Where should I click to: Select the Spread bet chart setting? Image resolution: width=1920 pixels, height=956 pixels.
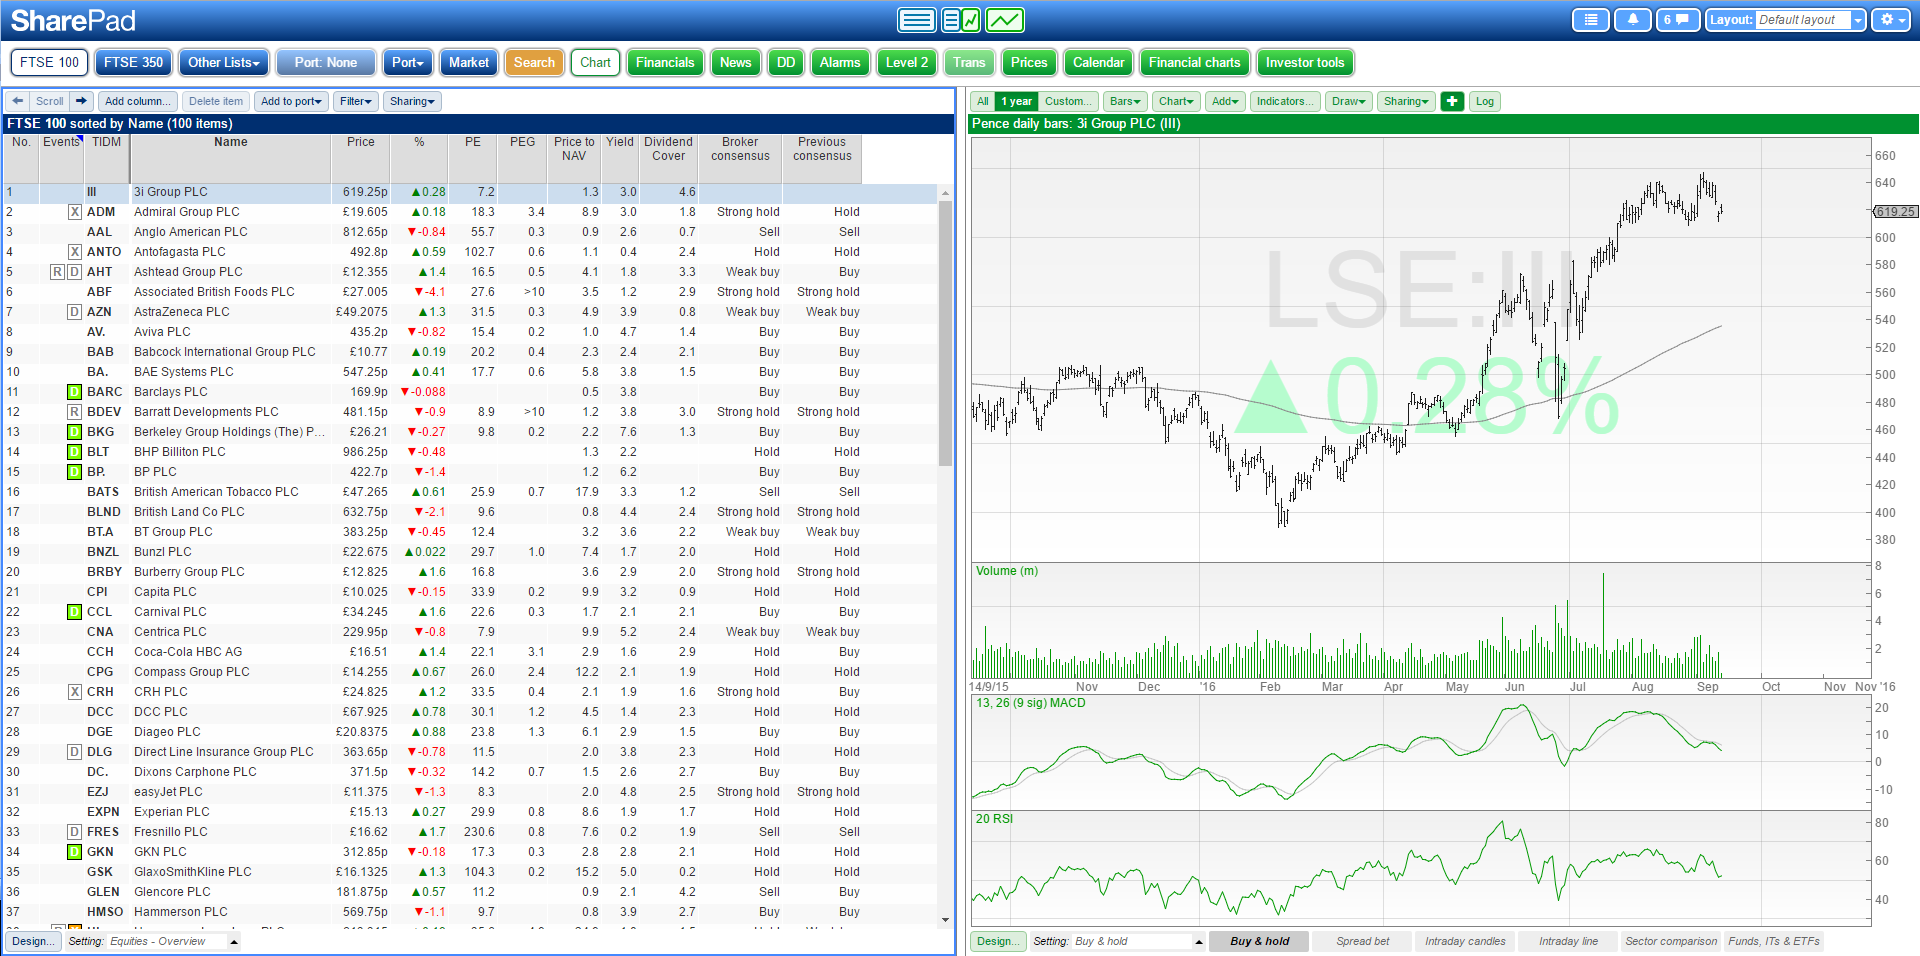pos(1362,941)
